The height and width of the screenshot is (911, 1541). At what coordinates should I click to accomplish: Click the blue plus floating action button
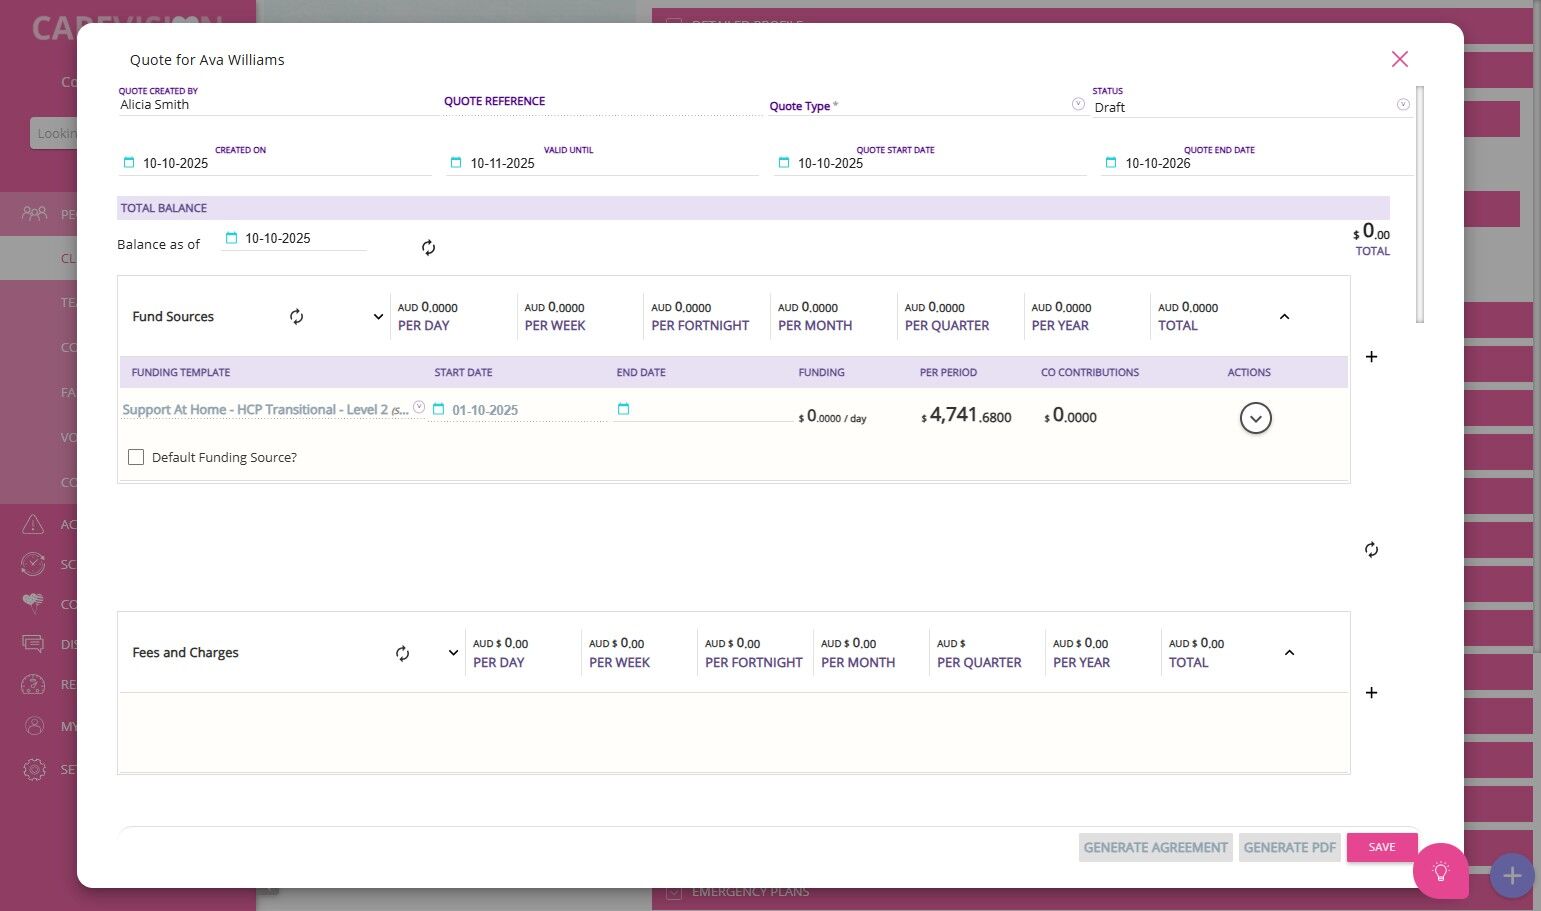[1512, 875]
